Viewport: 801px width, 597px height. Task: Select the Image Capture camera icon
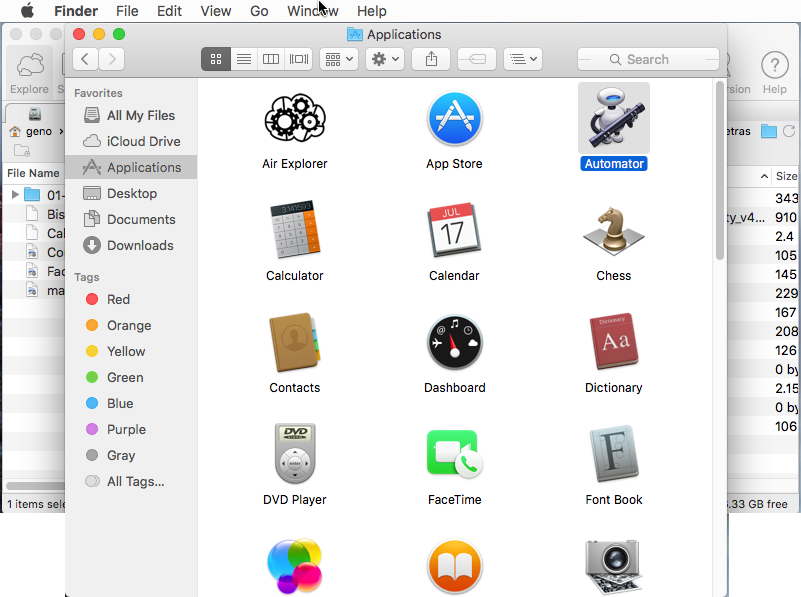[614, 566]
